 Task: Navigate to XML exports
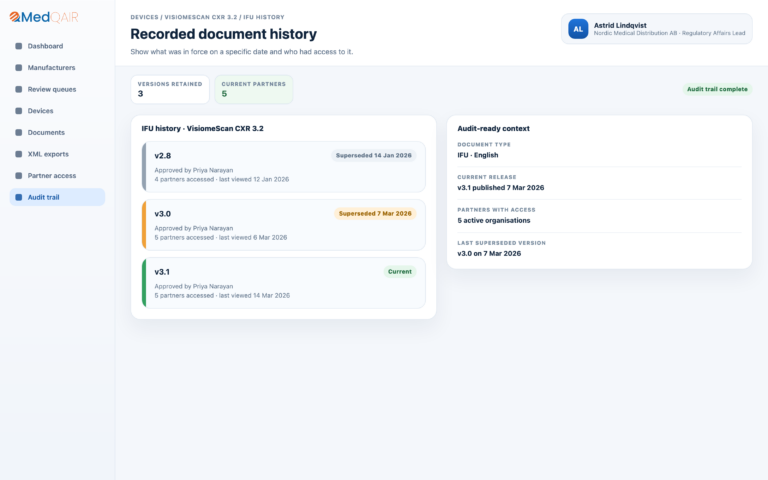pyautogui.click(x=57, y=154)
